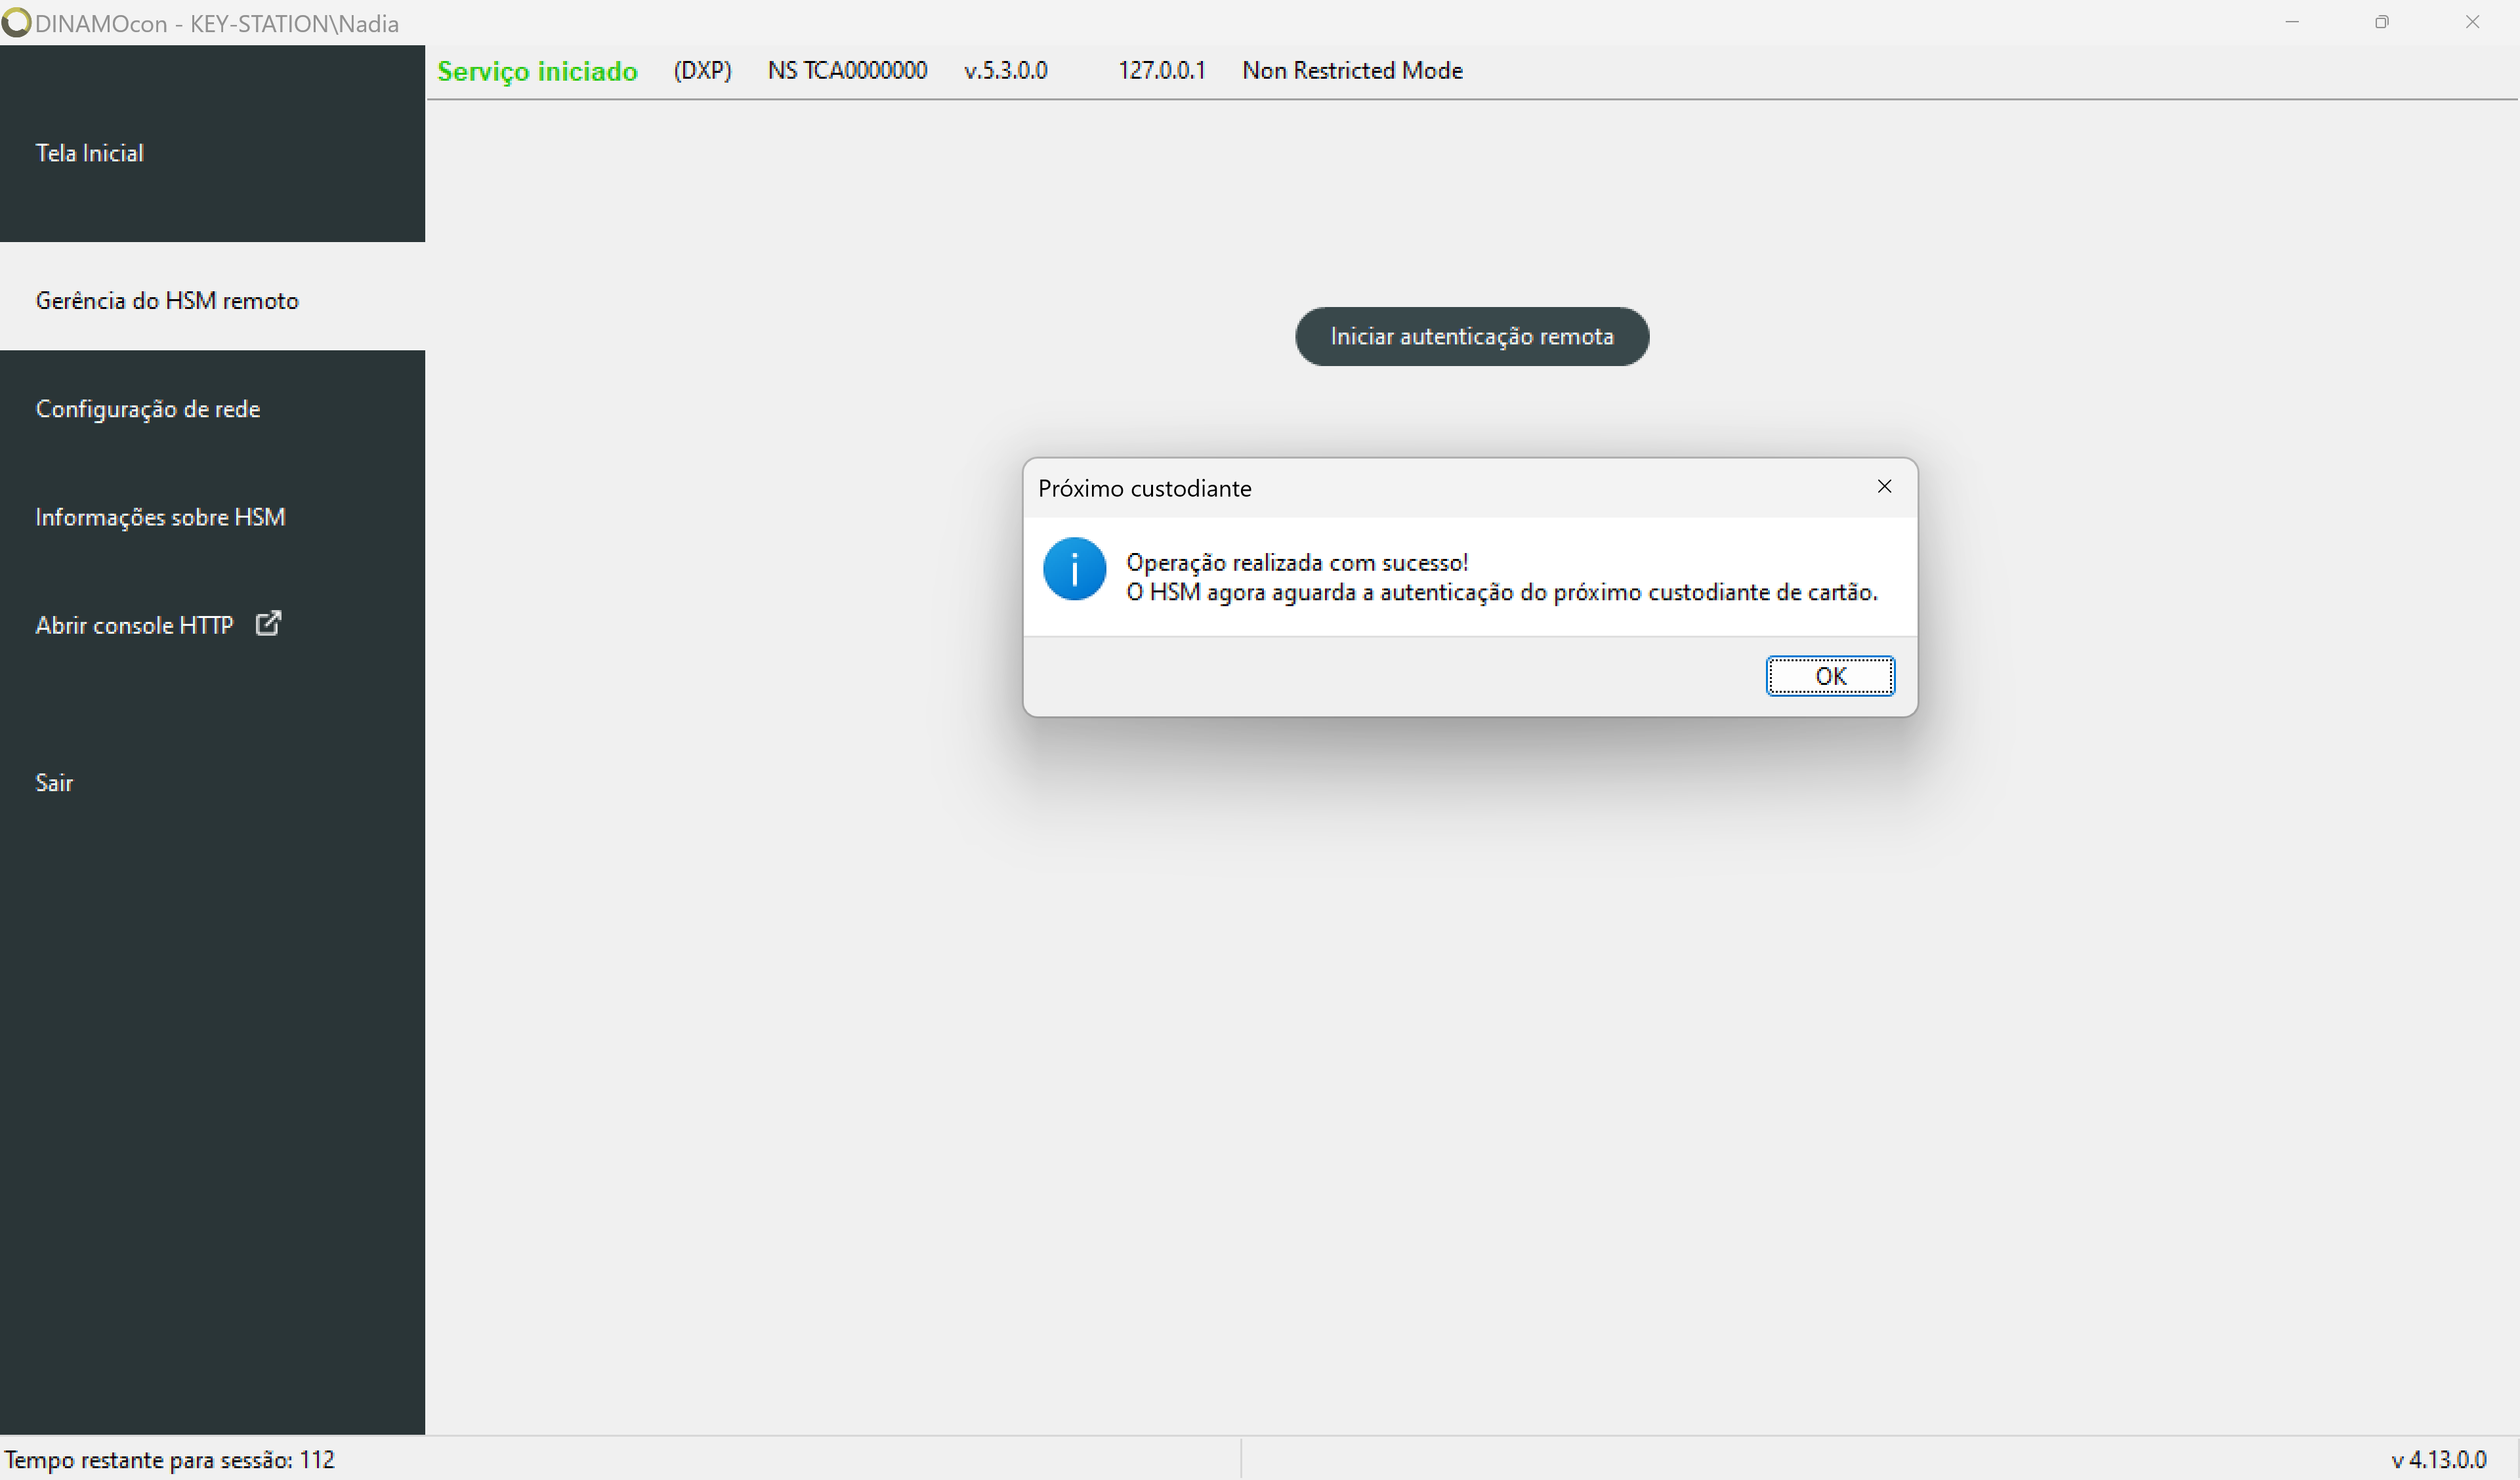The image size is (2520, 1480).
Task: Click the external link icon beside console HTTP
Action: pyautogui.click(x=268, y=623)
